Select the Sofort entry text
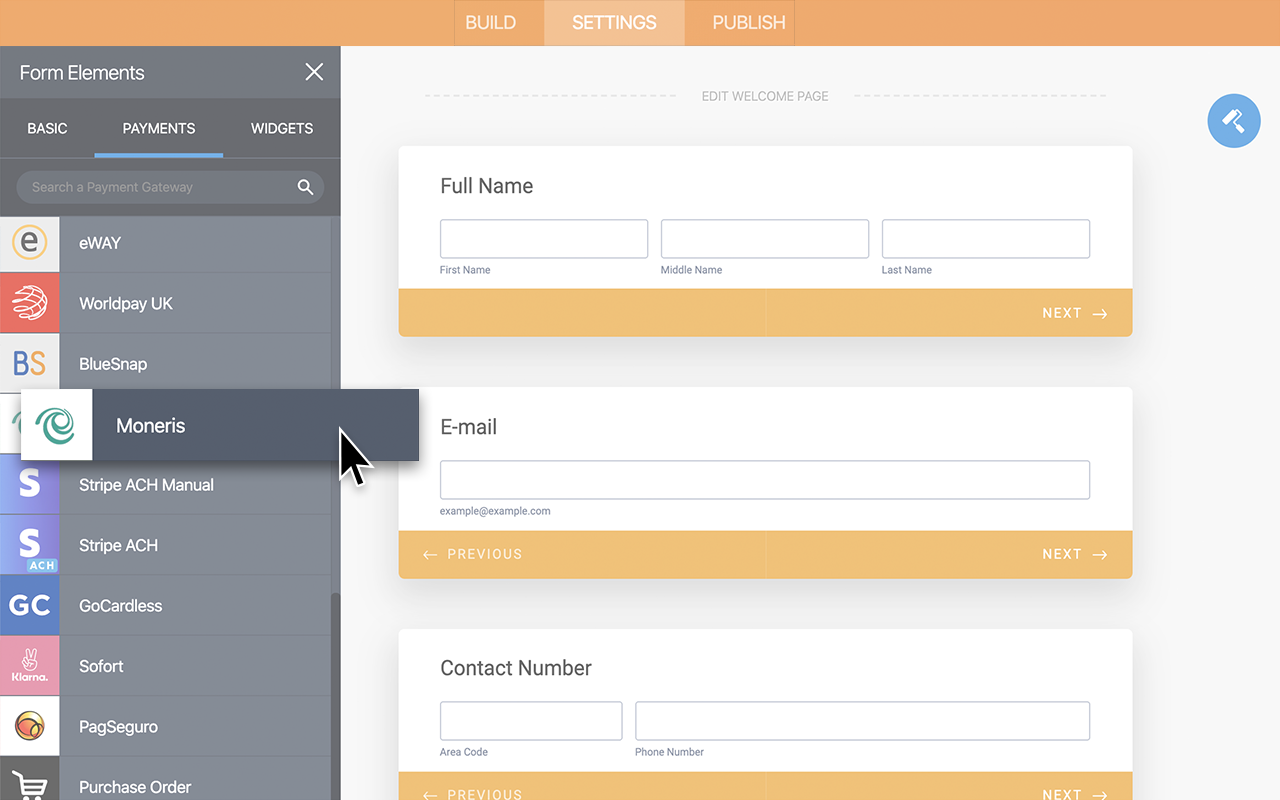Viewport: 1280px width, 800px height. [101, 666]
